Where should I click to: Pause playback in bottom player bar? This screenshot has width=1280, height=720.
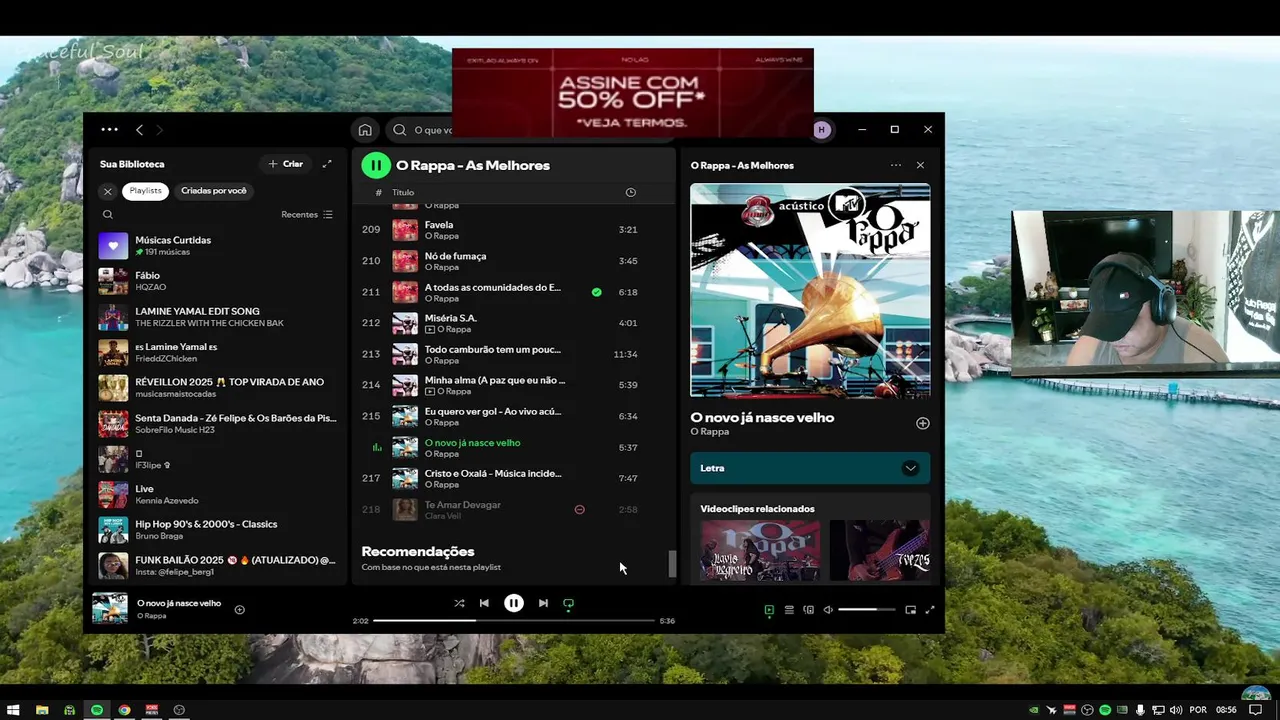pos(513,603)
